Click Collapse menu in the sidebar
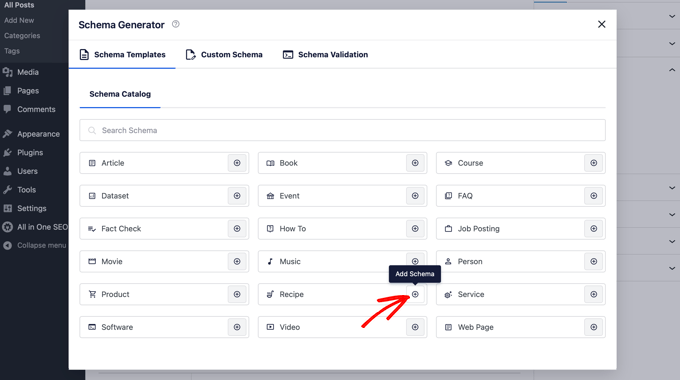This screenshot has height=380, width=680. coord(41,246)
